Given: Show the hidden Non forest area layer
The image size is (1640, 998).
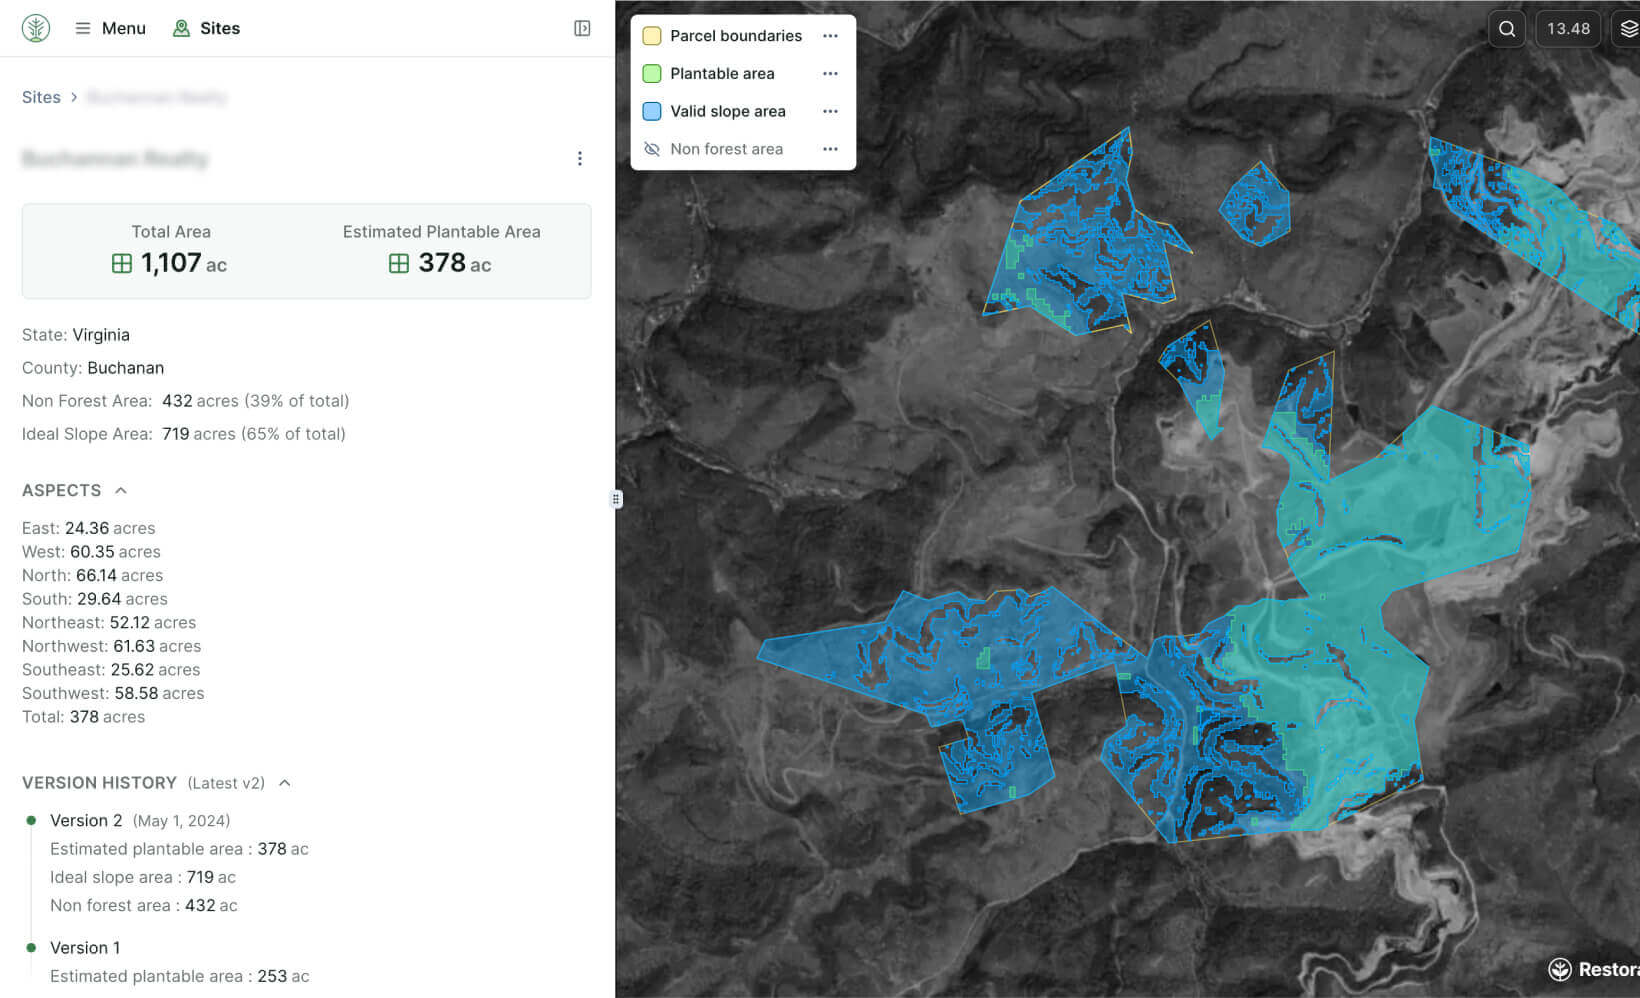Looking at the screenshot, I should (x=652, y=149).
